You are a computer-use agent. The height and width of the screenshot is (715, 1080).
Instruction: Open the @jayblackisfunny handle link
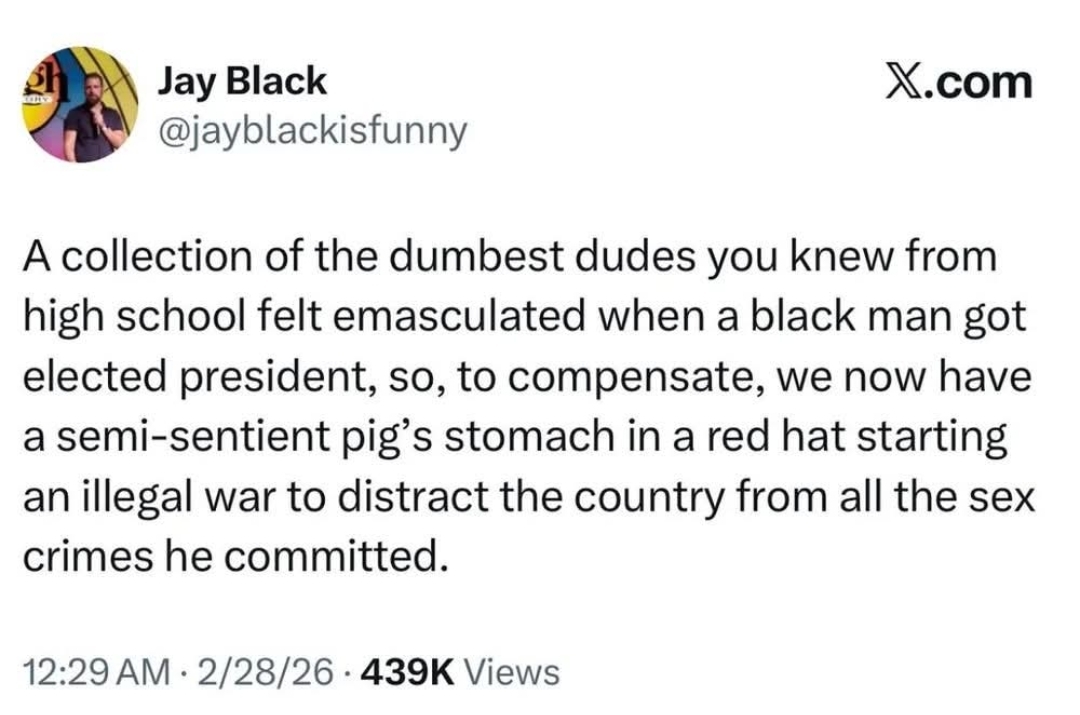(310, 130)
